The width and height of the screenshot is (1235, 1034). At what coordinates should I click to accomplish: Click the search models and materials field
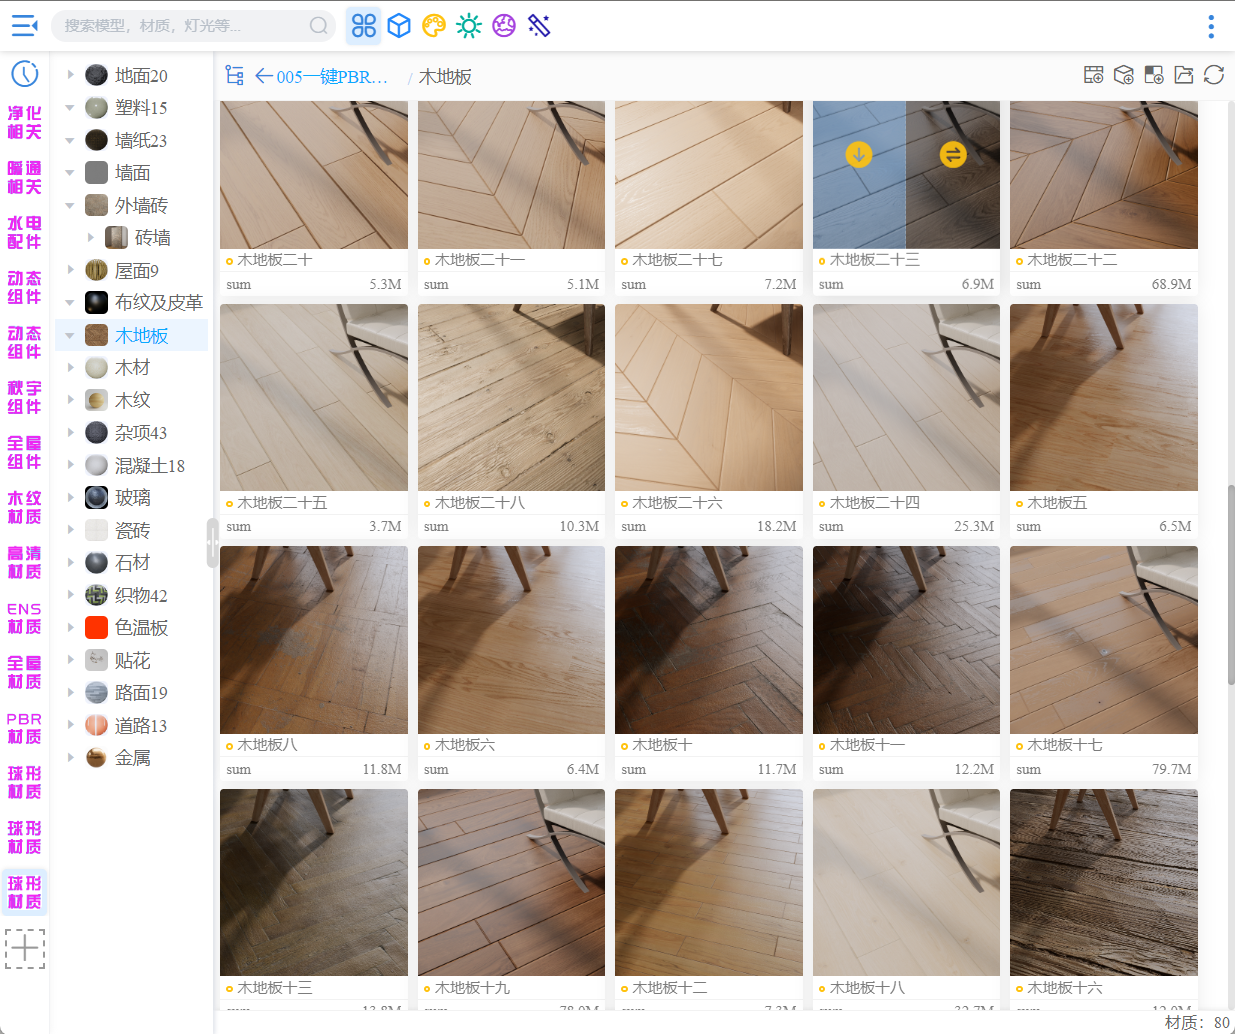(x=185, y=26)
